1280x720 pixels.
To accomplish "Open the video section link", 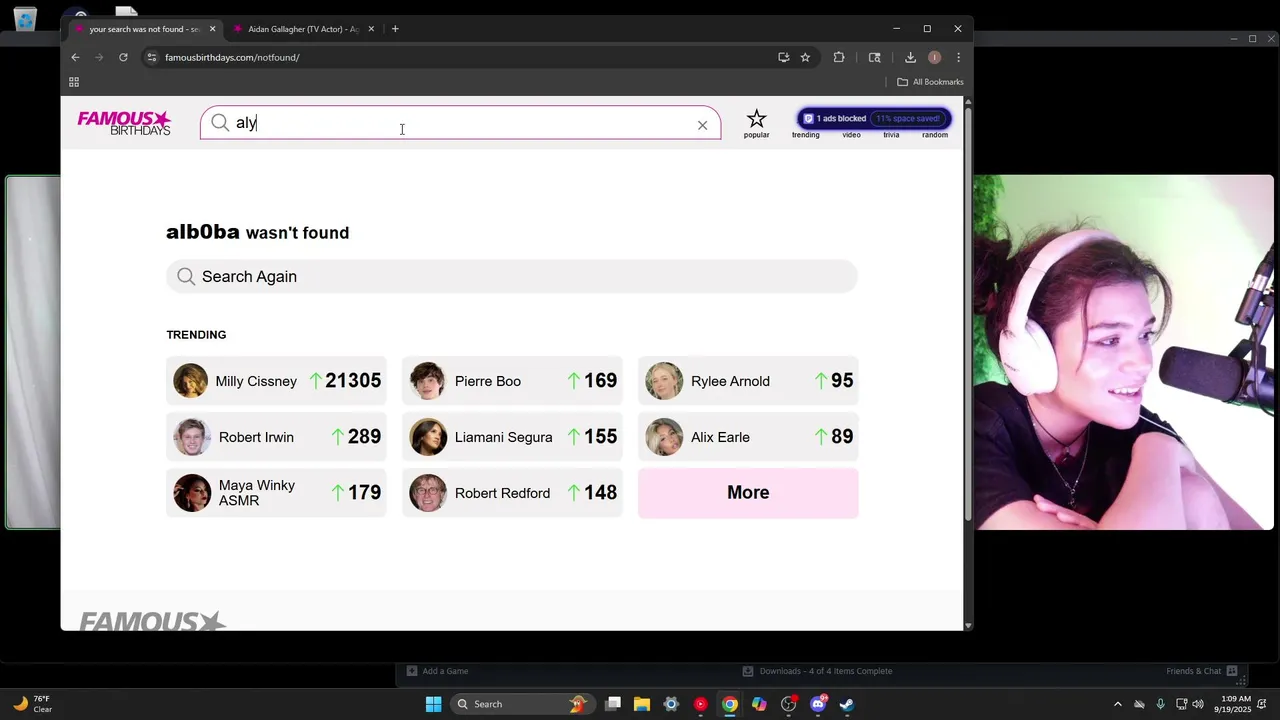I will [851, 135].
